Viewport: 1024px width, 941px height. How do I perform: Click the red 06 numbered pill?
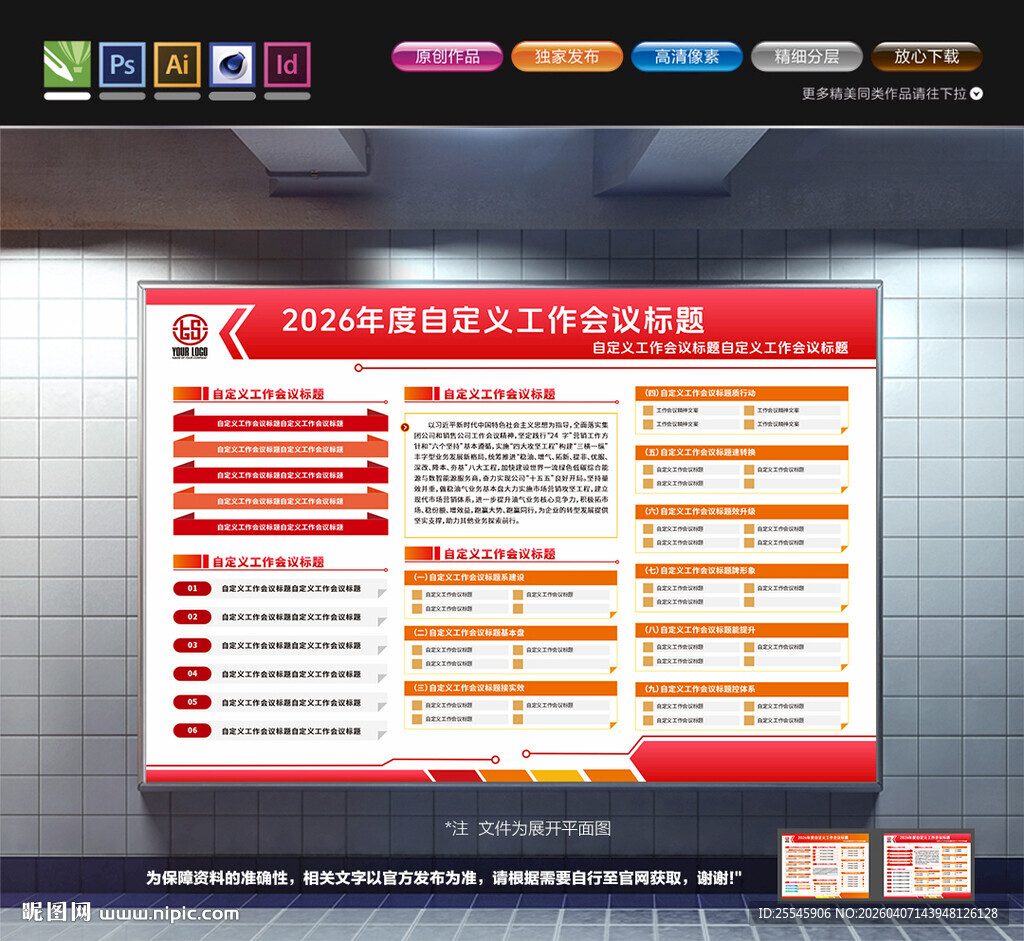(x=192, y=730)
